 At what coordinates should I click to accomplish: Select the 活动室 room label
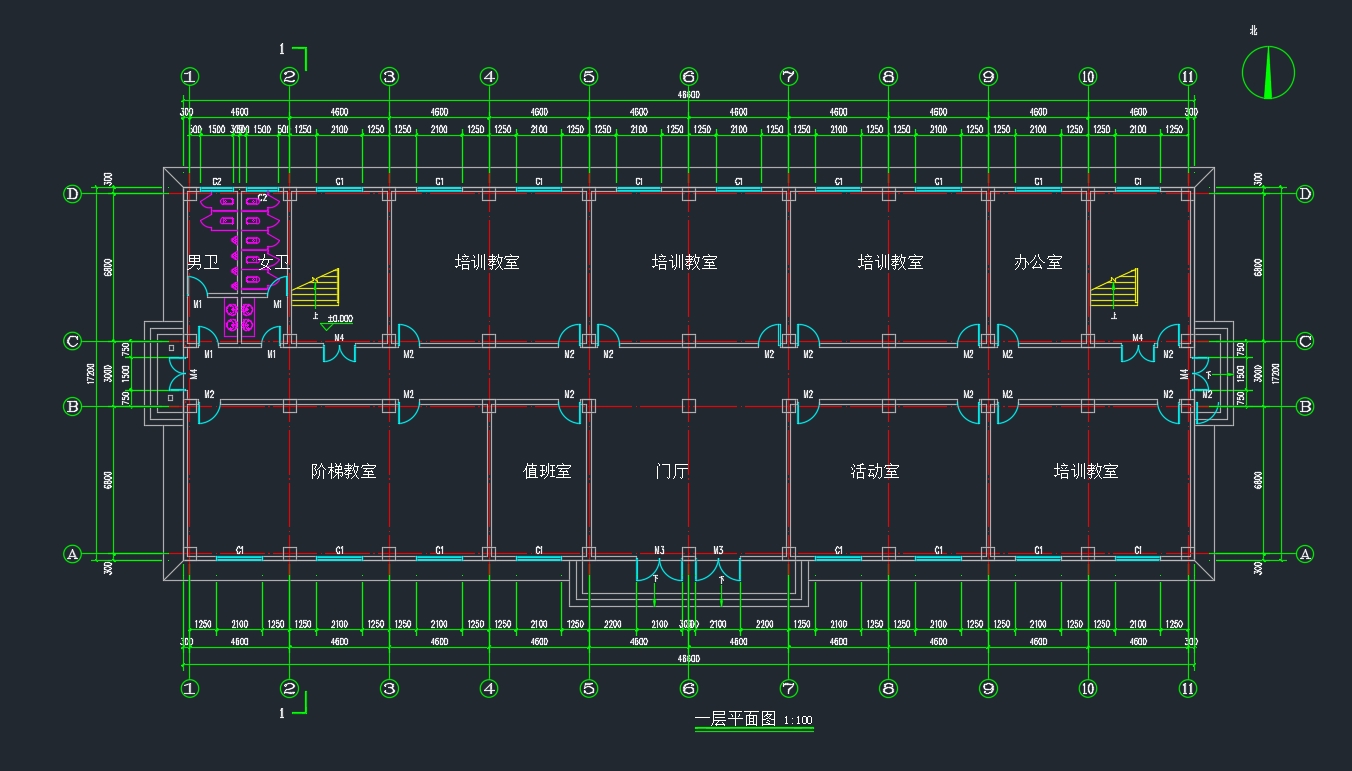(875, 471)
